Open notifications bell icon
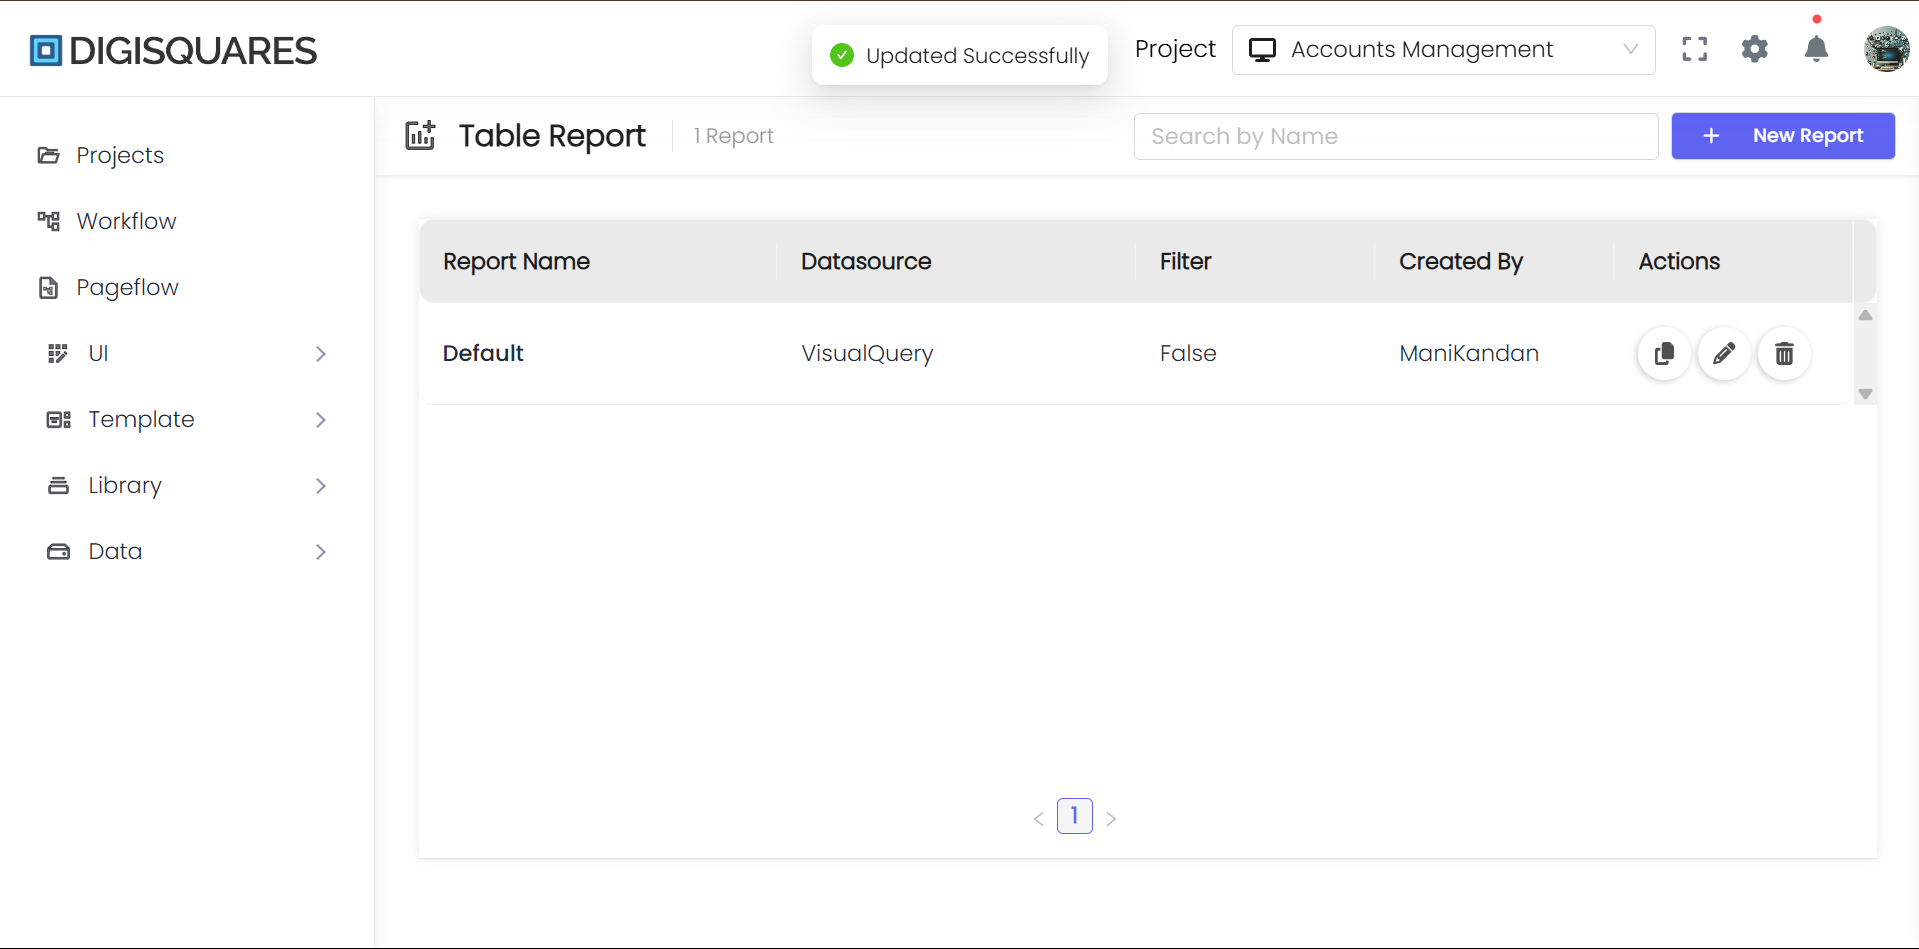This screenshot has height=949, width=1919. tap(1816, 49)
